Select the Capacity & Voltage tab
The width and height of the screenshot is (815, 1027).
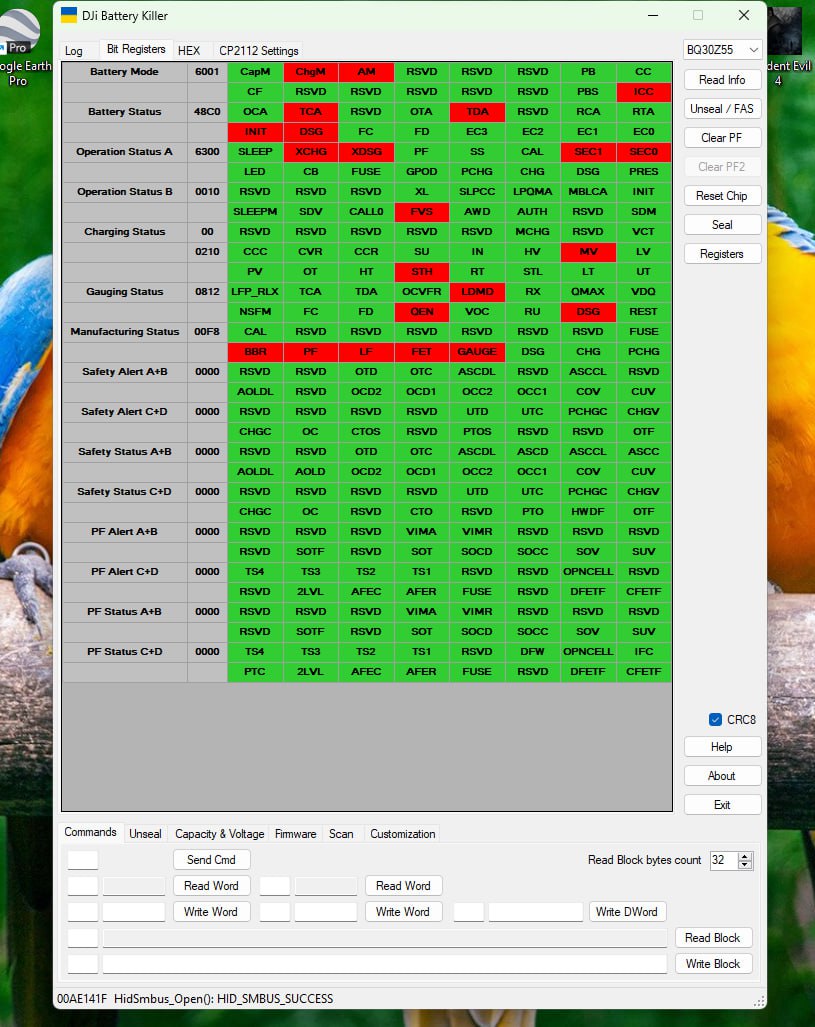(x=218, y=833)
